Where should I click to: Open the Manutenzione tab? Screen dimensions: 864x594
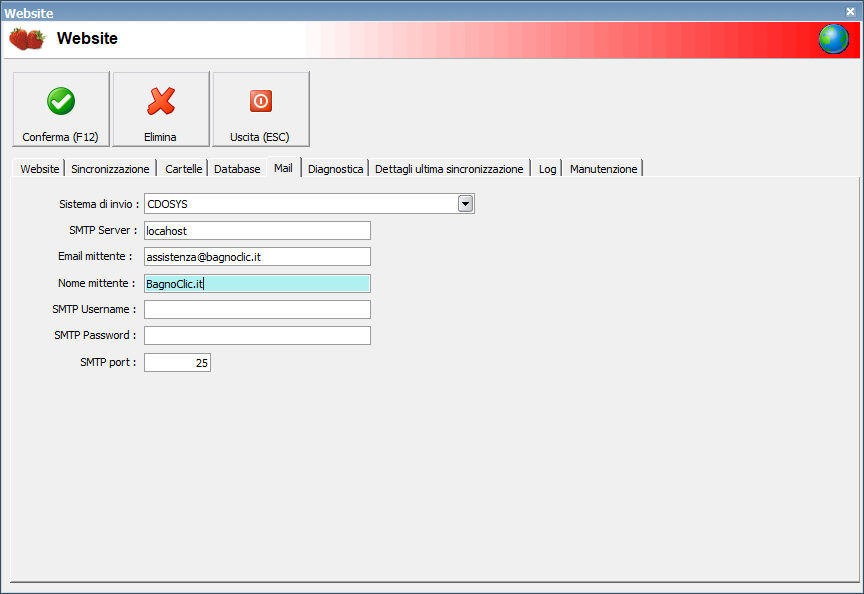pos(603,169)
